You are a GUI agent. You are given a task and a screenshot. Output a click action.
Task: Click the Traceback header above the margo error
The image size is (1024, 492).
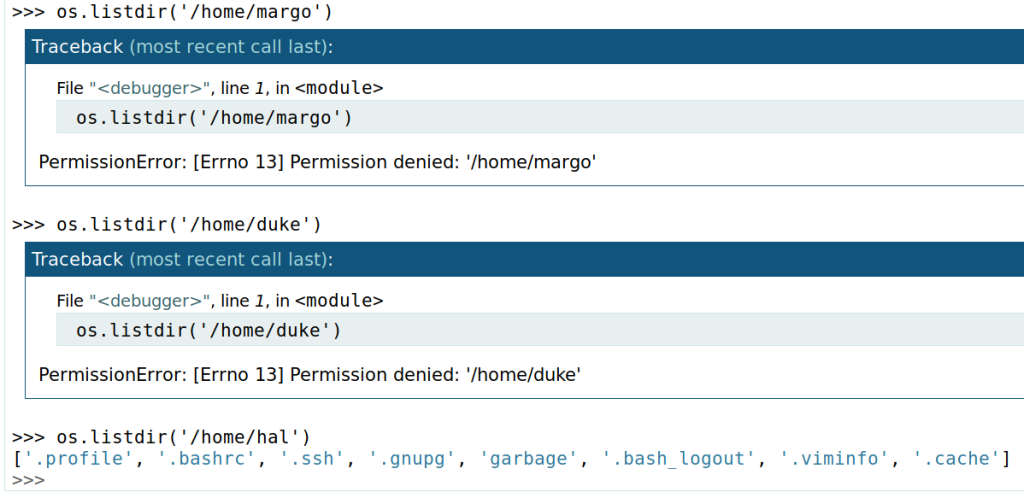pyautogui.click(x=182, y=47)
